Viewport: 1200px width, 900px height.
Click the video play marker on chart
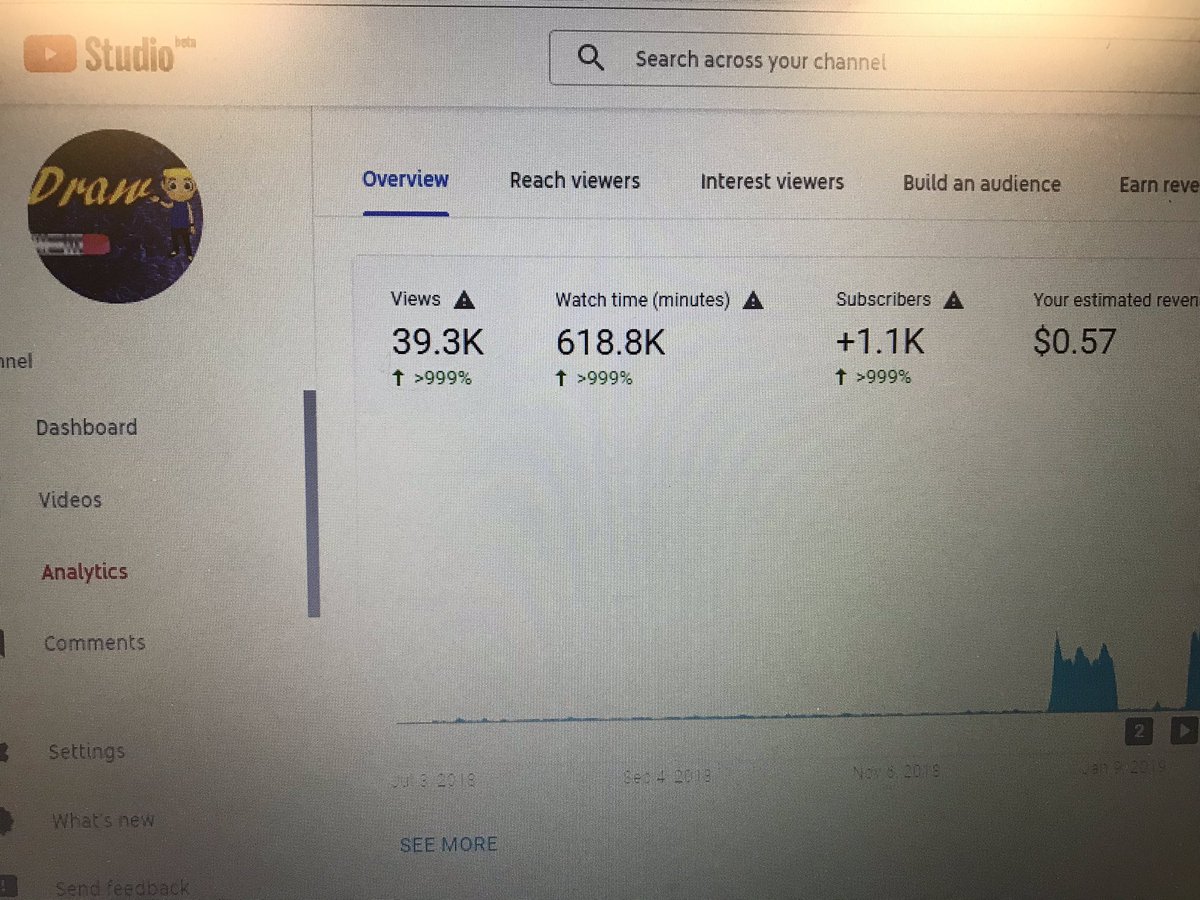coord(1183,731)
